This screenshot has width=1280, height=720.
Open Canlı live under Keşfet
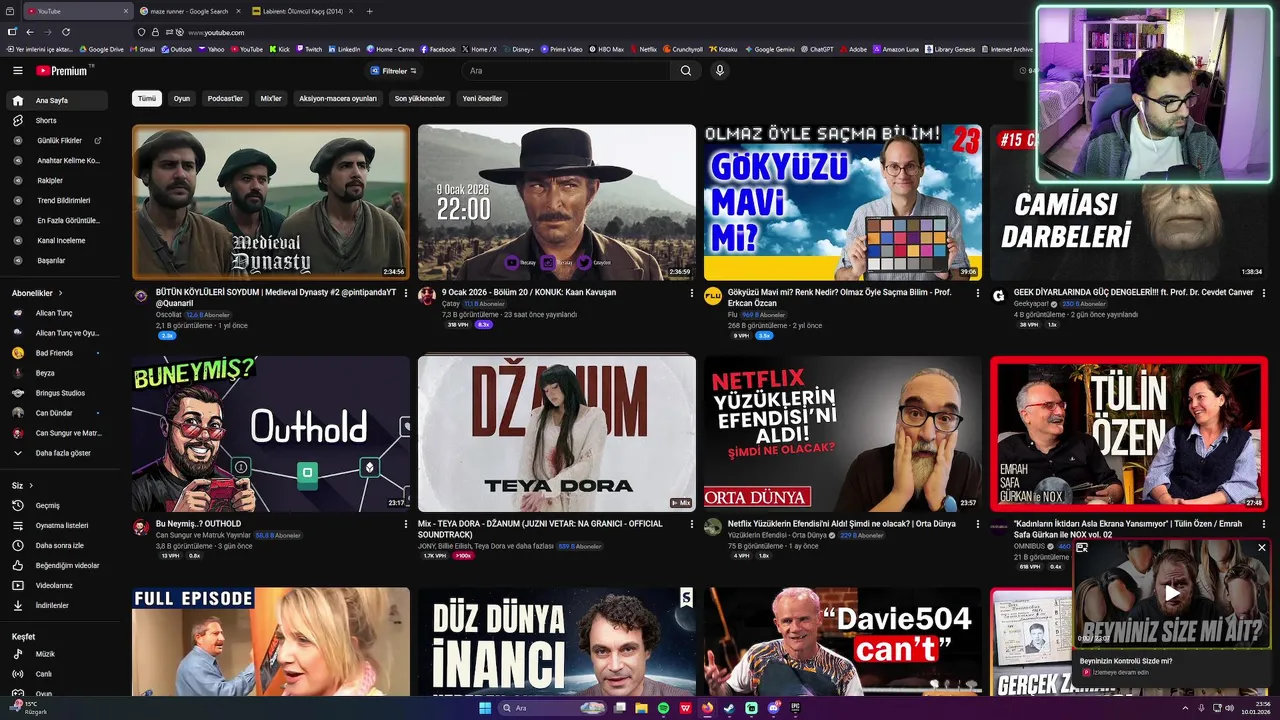click(58, 674)
